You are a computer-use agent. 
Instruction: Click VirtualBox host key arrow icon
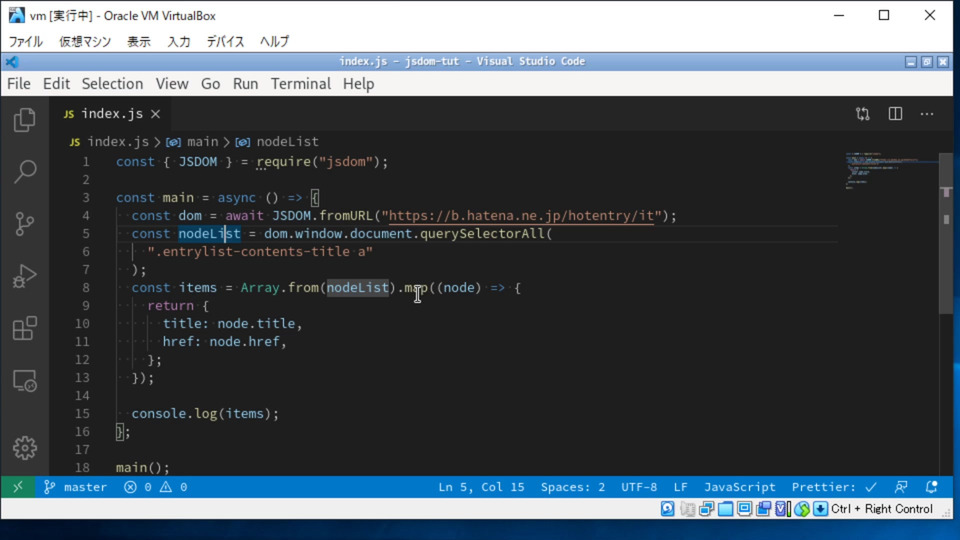pos(820,509)
